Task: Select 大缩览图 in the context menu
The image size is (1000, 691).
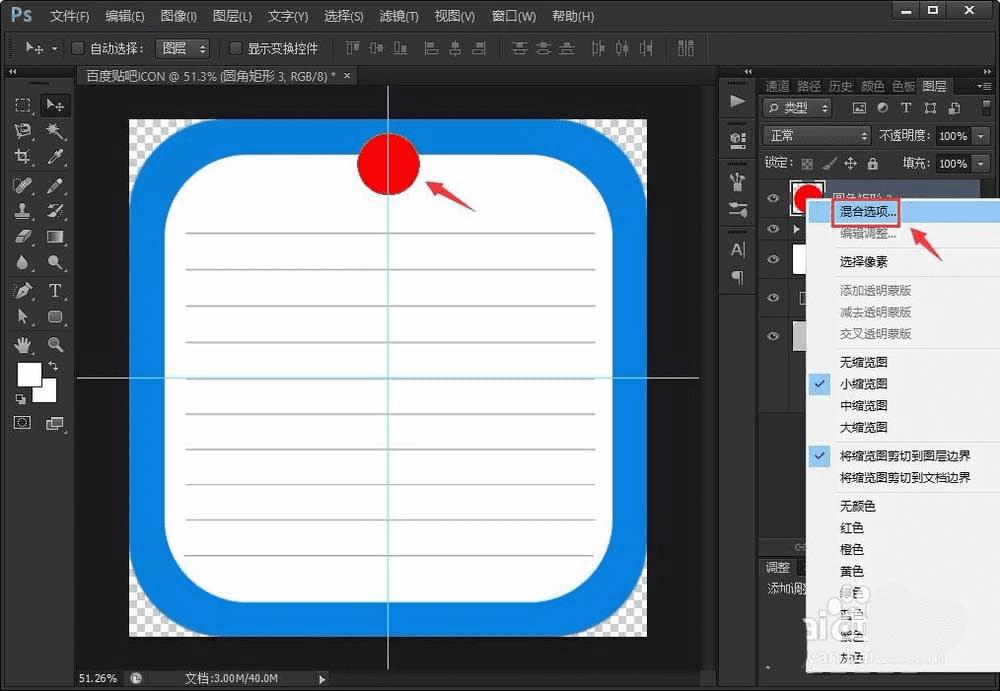Action: pyautogui.click(x=863, y=428)
